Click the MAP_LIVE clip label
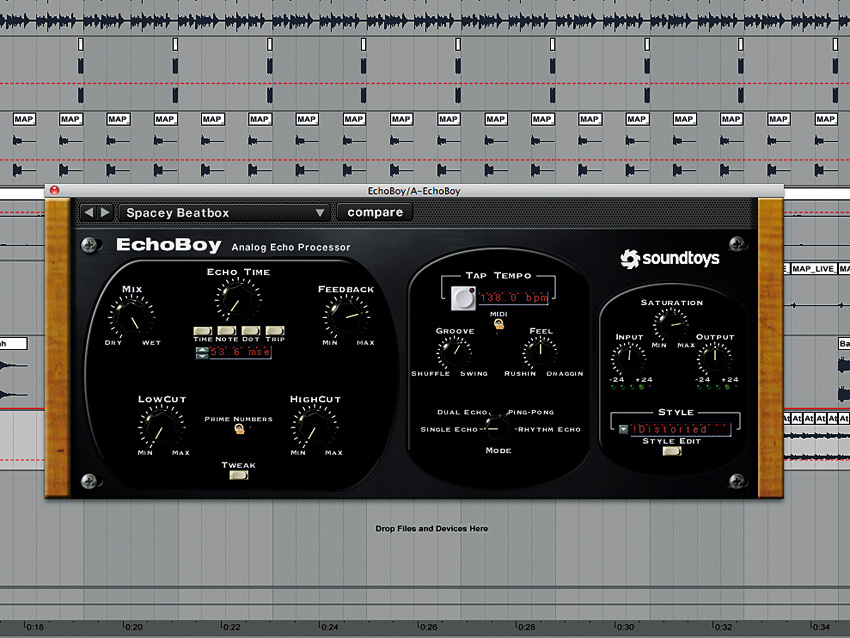 (813, 269)
